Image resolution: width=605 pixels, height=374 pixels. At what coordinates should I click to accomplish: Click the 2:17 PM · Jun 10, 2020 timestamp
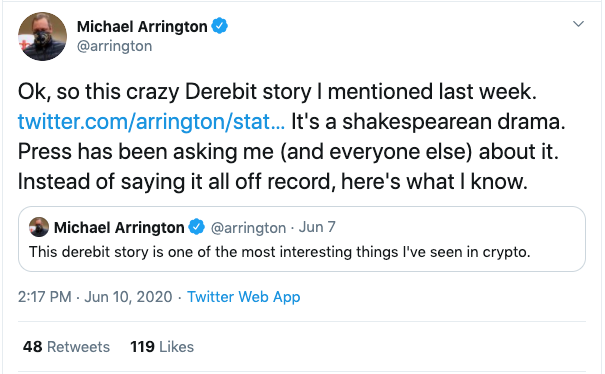95,297
